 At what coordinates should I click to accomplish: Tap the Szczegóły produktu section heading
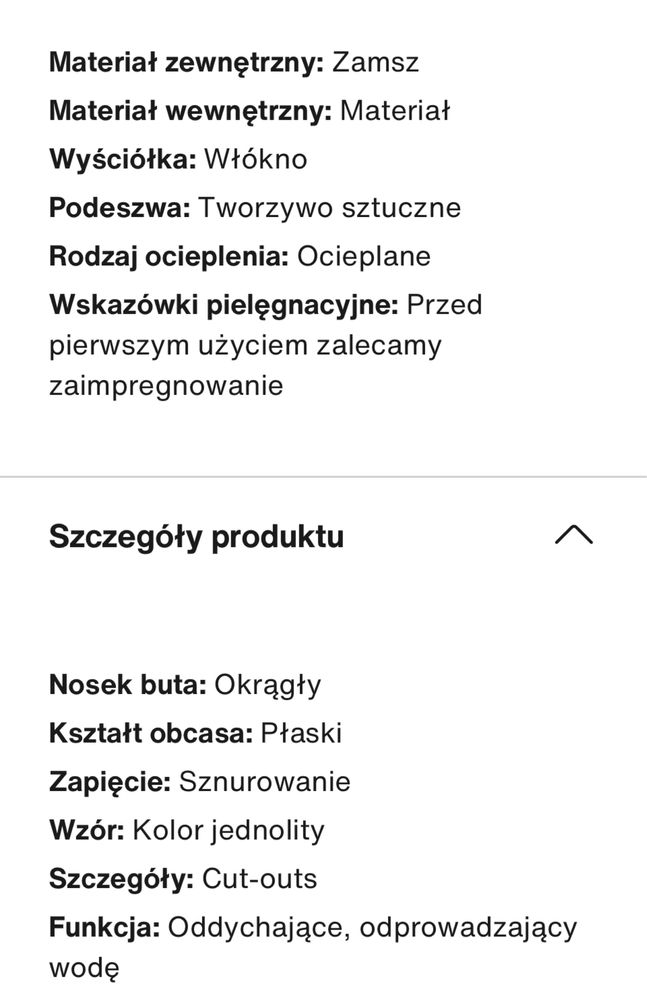[196, 536]
